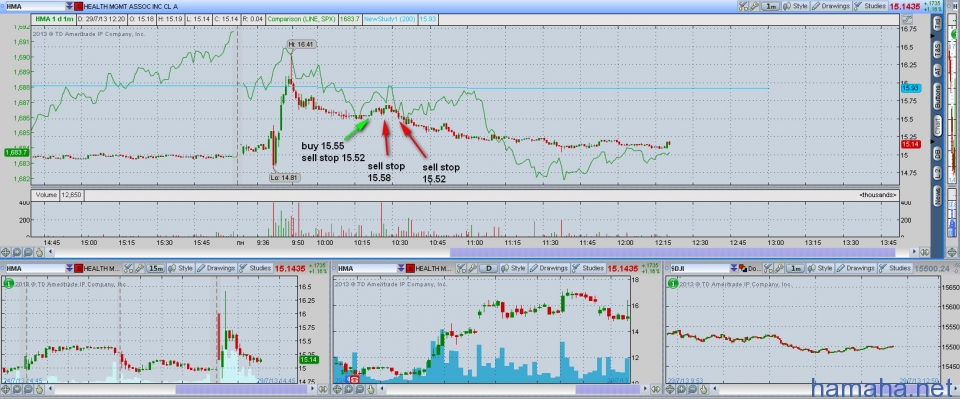The width and height of the screenshot is (960, 399).
Task: Open Studies in the main HMA chart toolbar
Action: (870, 6)
